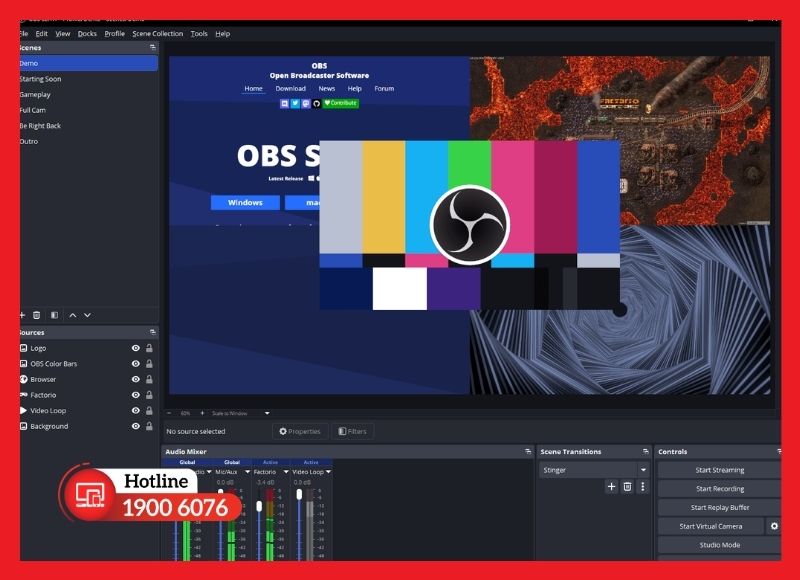Undock the Audio Mixer panel

tap(528, 451)
